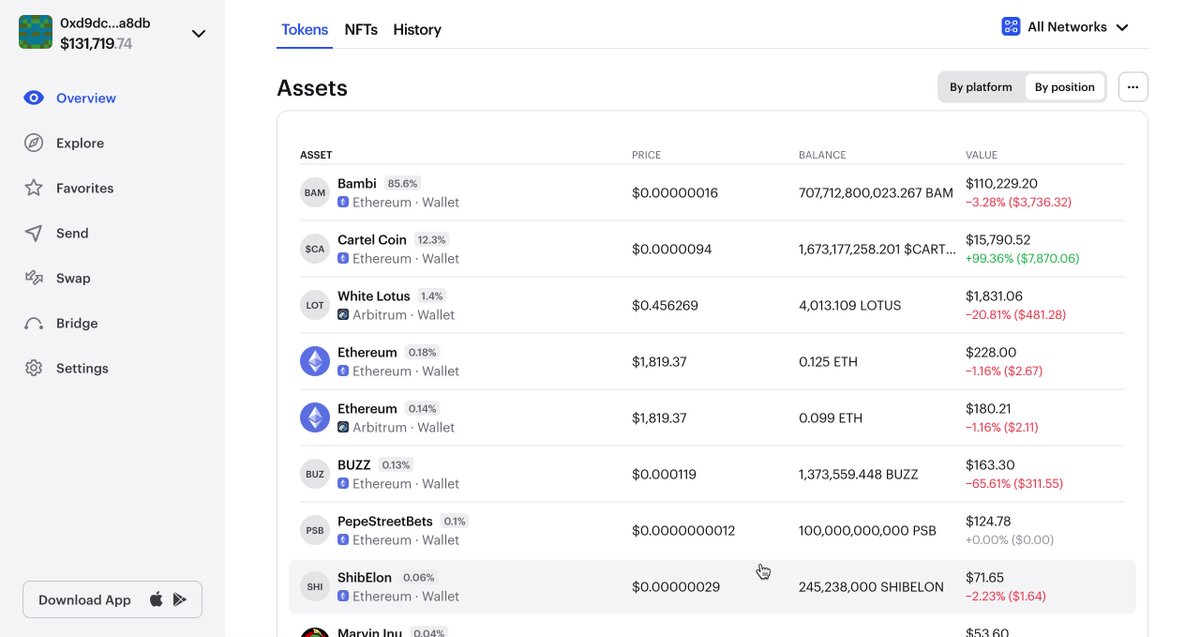1200x637 pixels.
Task: Click the Google Play store icon
Action: (179, 600)
